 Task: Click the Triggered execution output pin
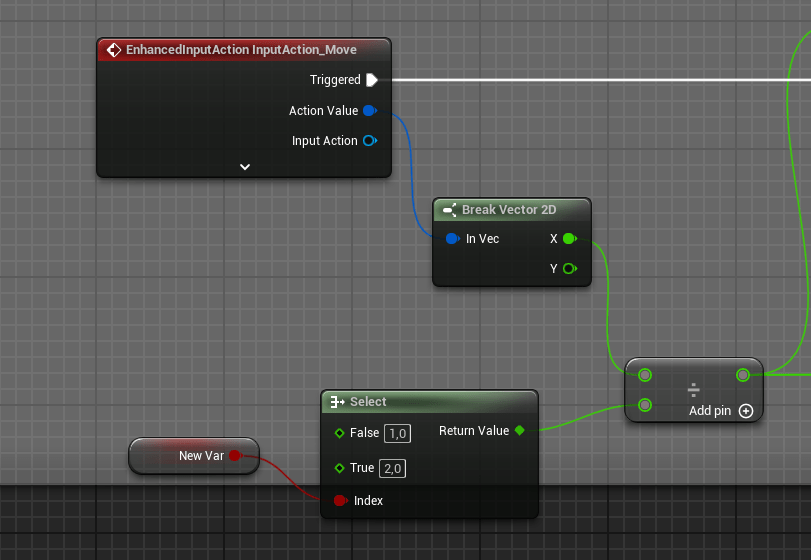371,80
